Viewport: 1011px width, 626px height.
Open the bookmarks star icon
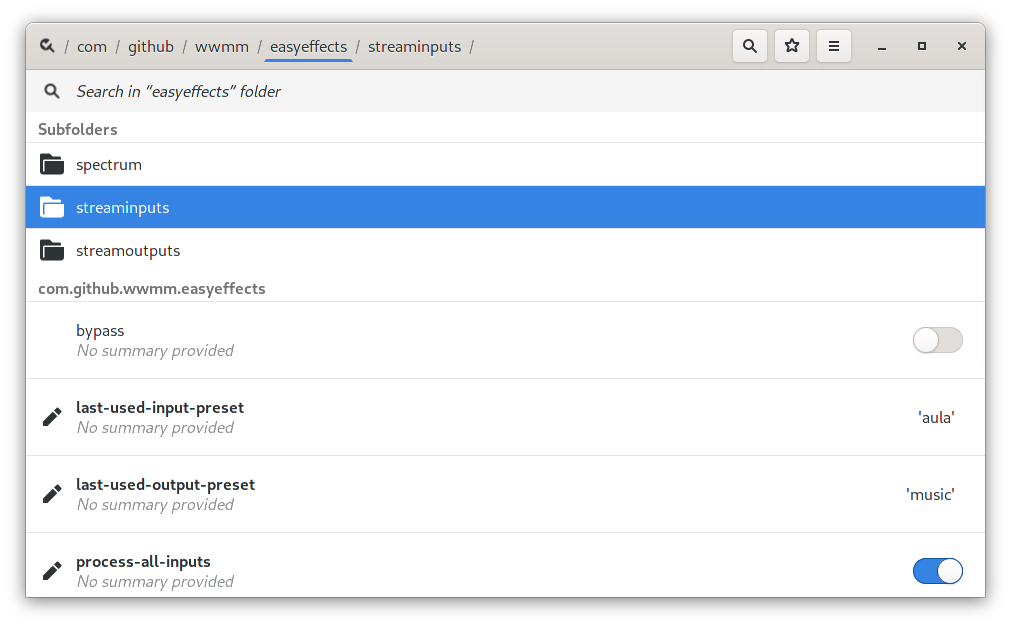(792, 45)
